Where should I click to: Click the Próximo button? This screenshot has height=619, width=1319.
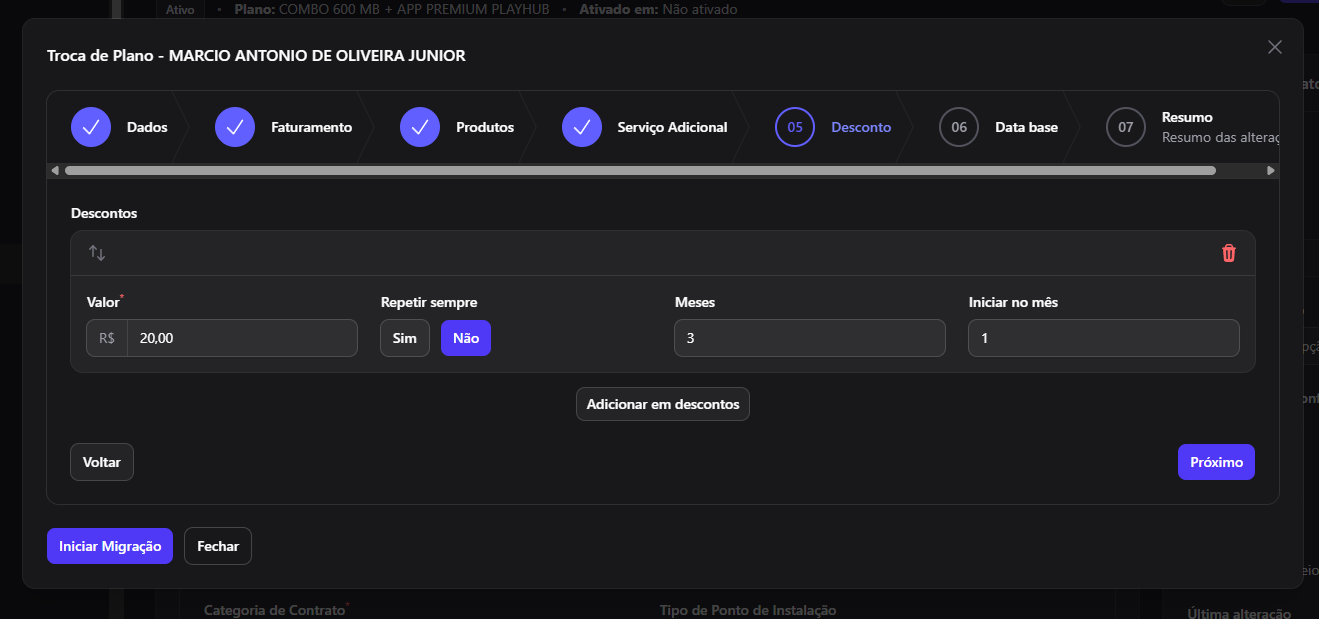(x=1216, y=462)
